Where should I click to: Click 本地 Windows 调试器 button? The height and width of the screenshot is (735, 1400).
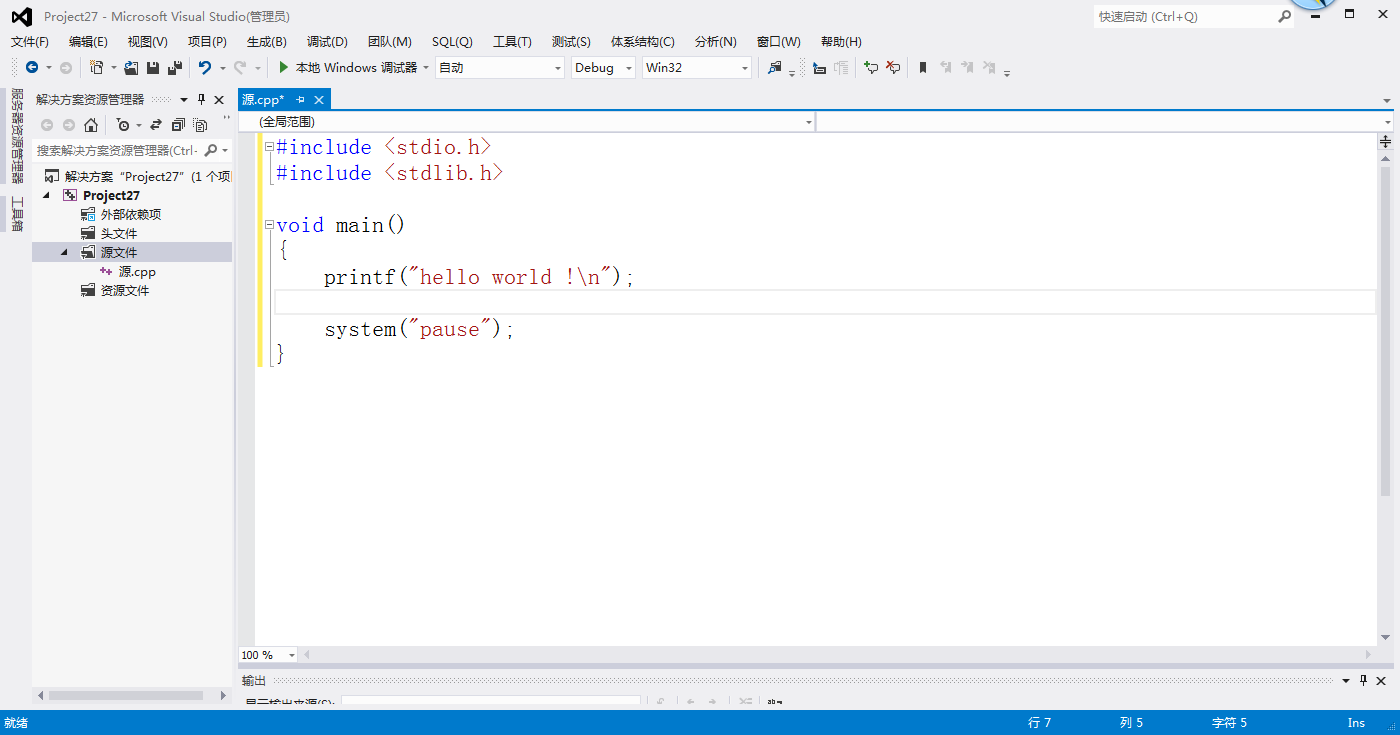click(x=347, y=67)
